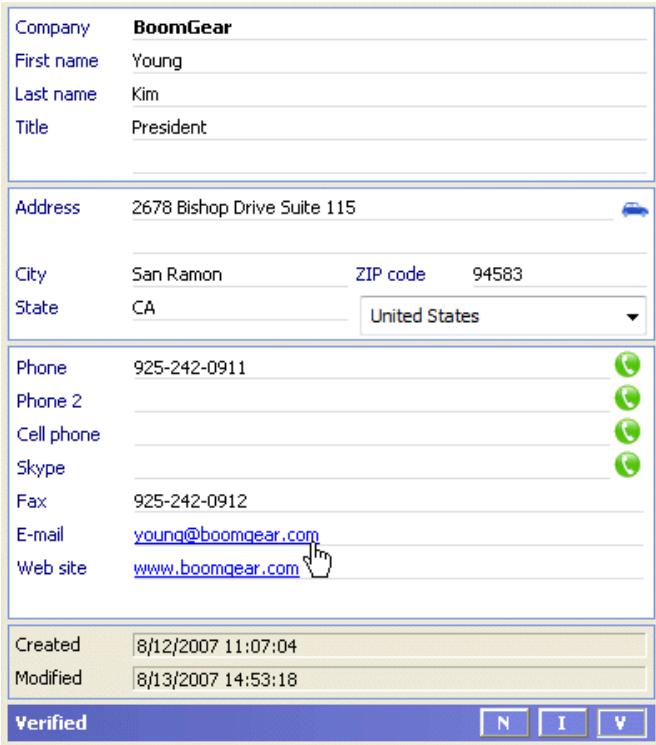
Task: Open the United States country dropdown
Action: click(x=503, y=316)
